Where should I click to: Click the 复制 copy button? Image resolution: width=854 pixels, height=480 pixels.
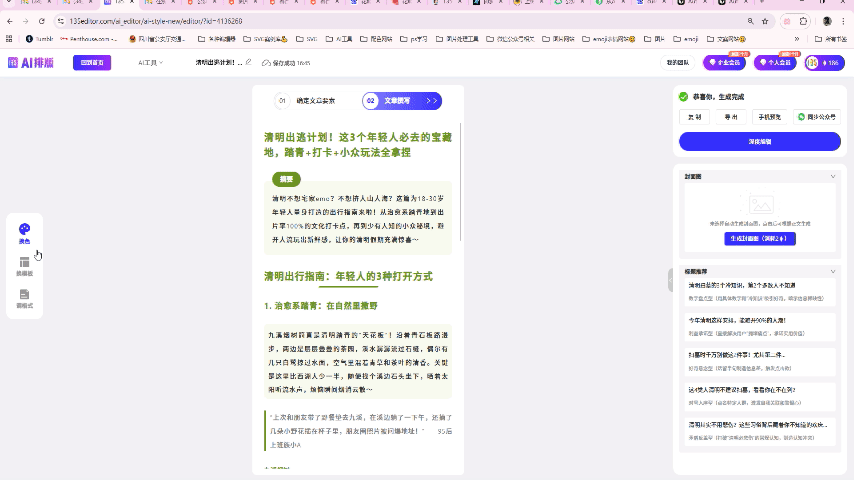point(694,117)
